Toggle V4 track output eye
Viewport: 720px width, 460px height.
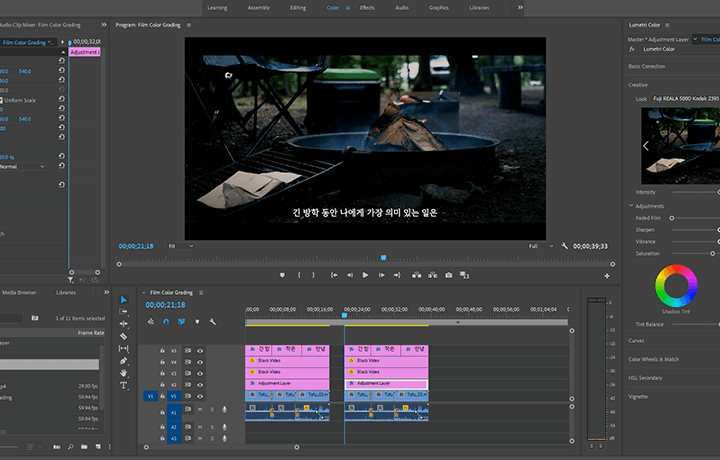200,362
